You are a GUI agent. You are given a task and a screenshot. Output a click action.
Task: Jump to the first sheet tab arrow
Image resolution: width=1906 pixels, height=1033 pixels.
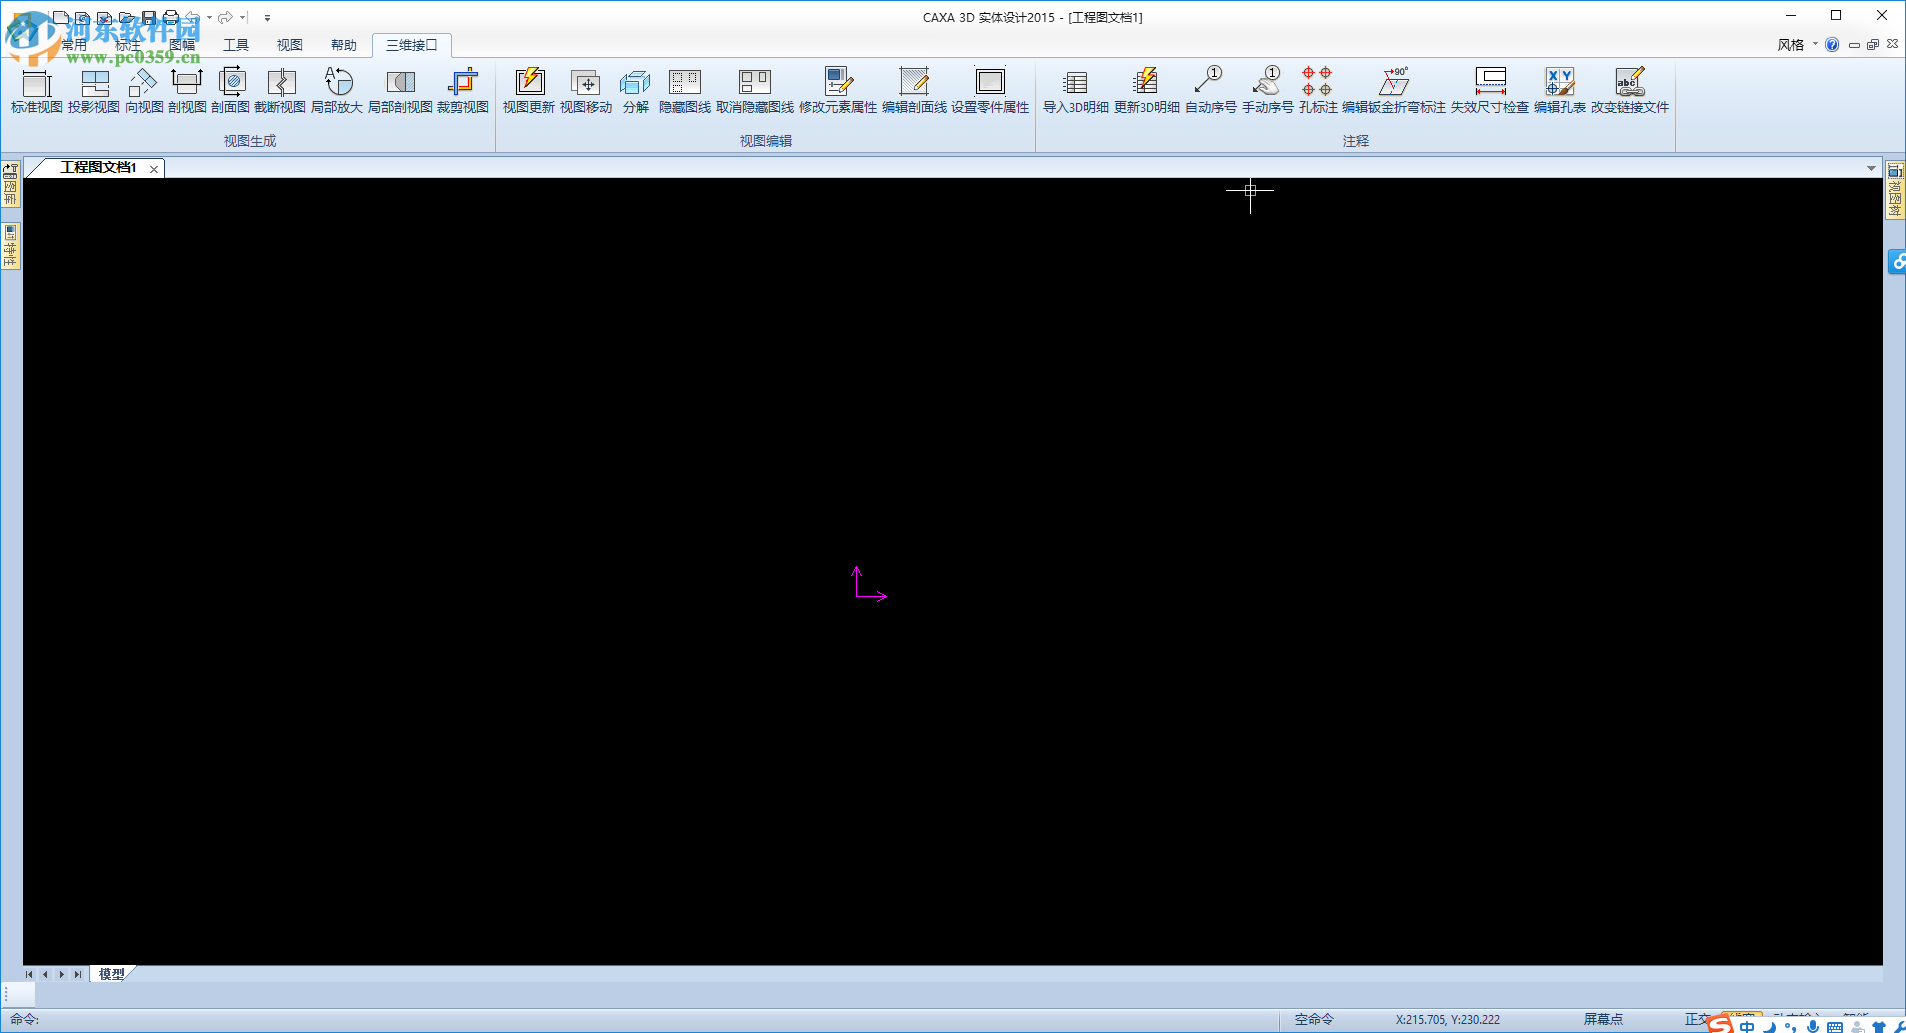coord(29,974)
